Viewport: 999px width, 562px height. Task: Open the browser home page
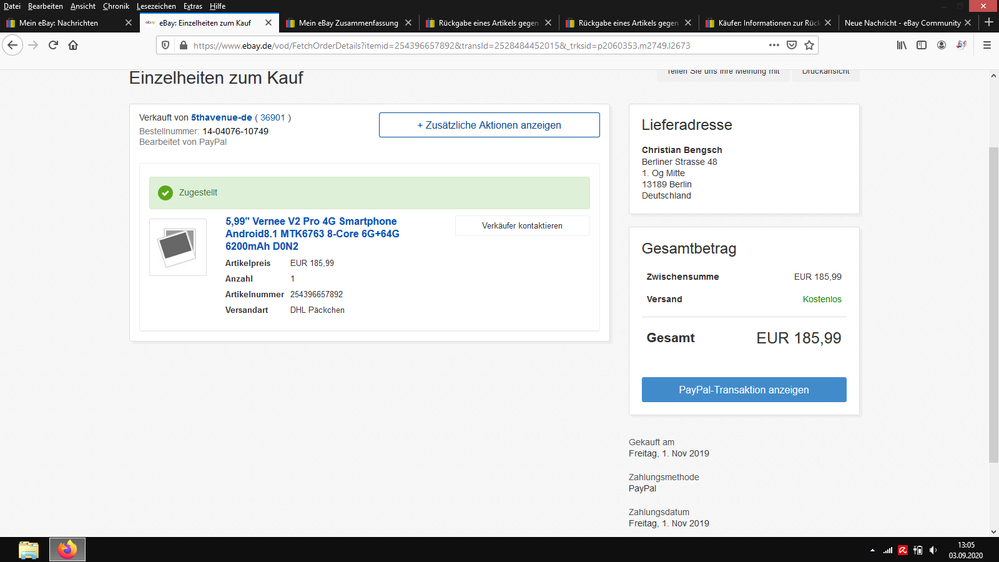tap(73, 45)
